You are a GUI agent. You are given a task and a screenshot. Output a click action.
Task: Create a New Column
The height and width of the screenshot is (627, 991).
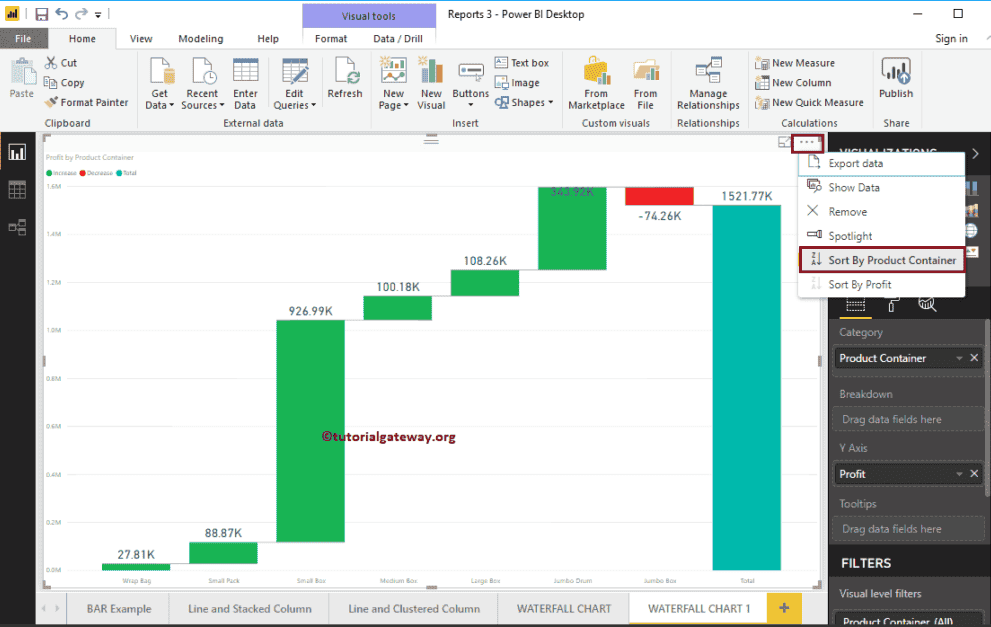(x=793, y=82)
